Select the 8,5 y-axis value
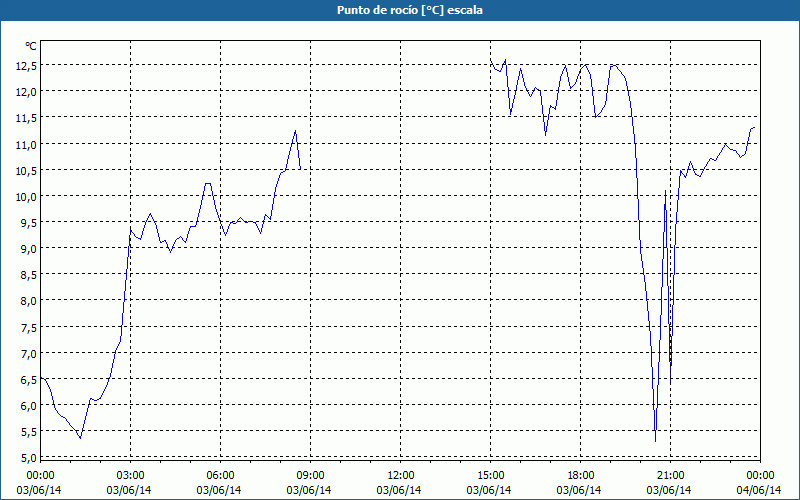The width and height of the screenshot is (800, 500). tap(29, 274)
